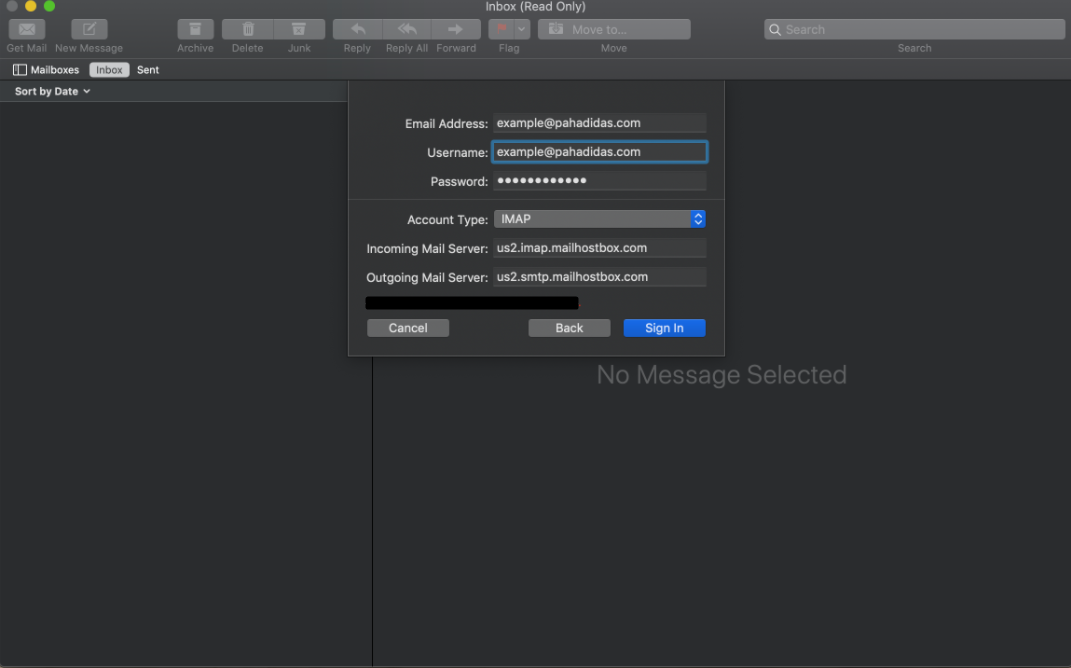
Task: Click the Forward arrow icon
Action: coord(456,28)
